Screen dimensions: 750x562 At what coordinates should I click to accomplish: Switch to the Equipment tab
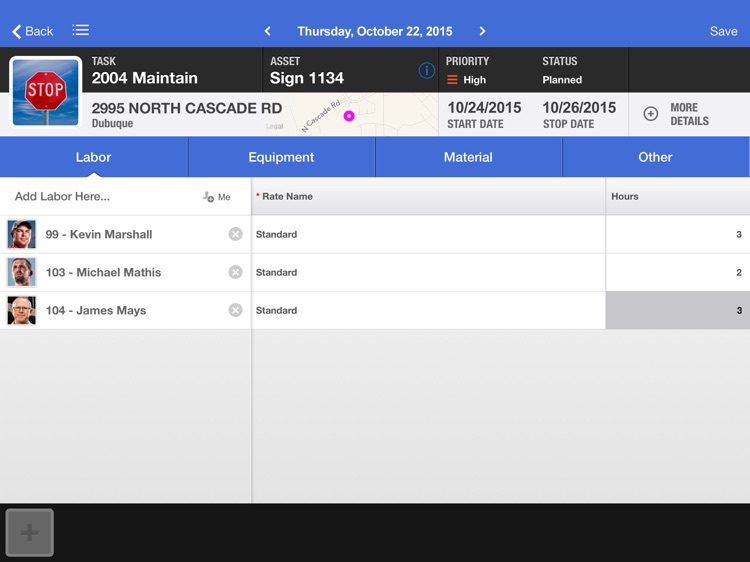tap(281, 157)
